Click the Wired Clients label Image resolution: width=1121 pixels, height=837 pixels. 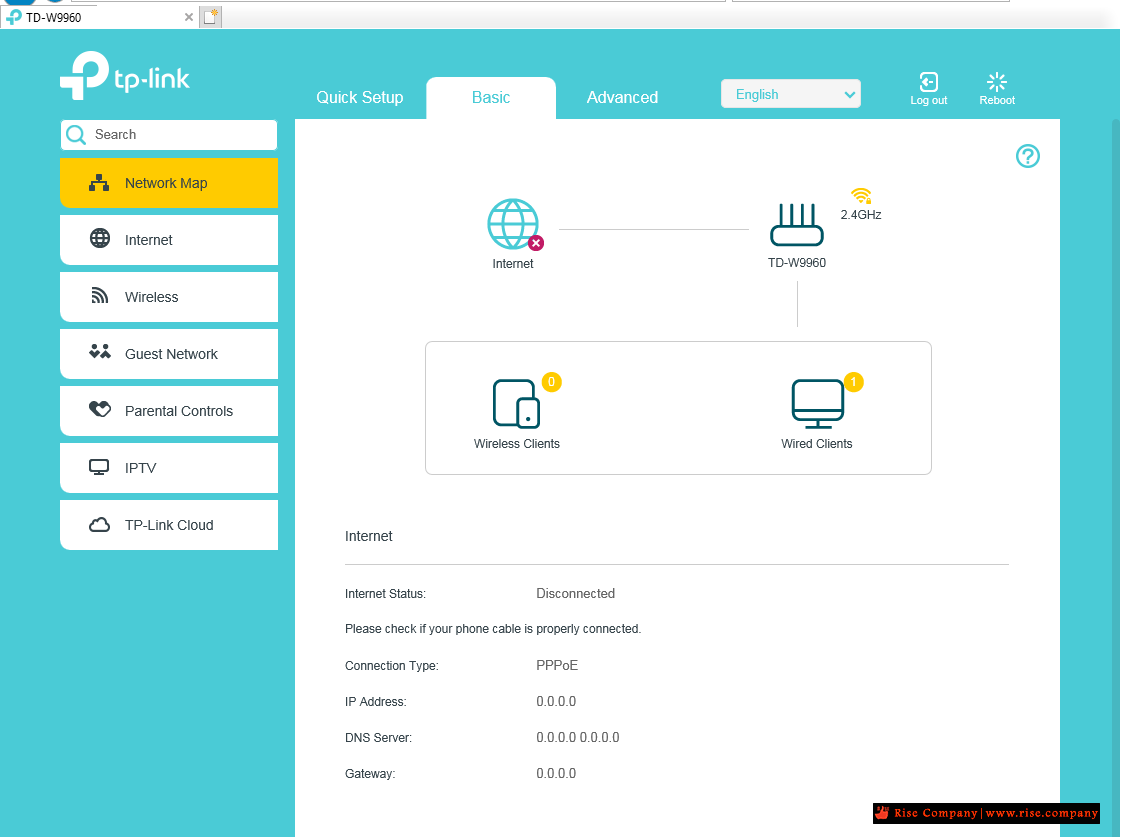click(816, 444)
